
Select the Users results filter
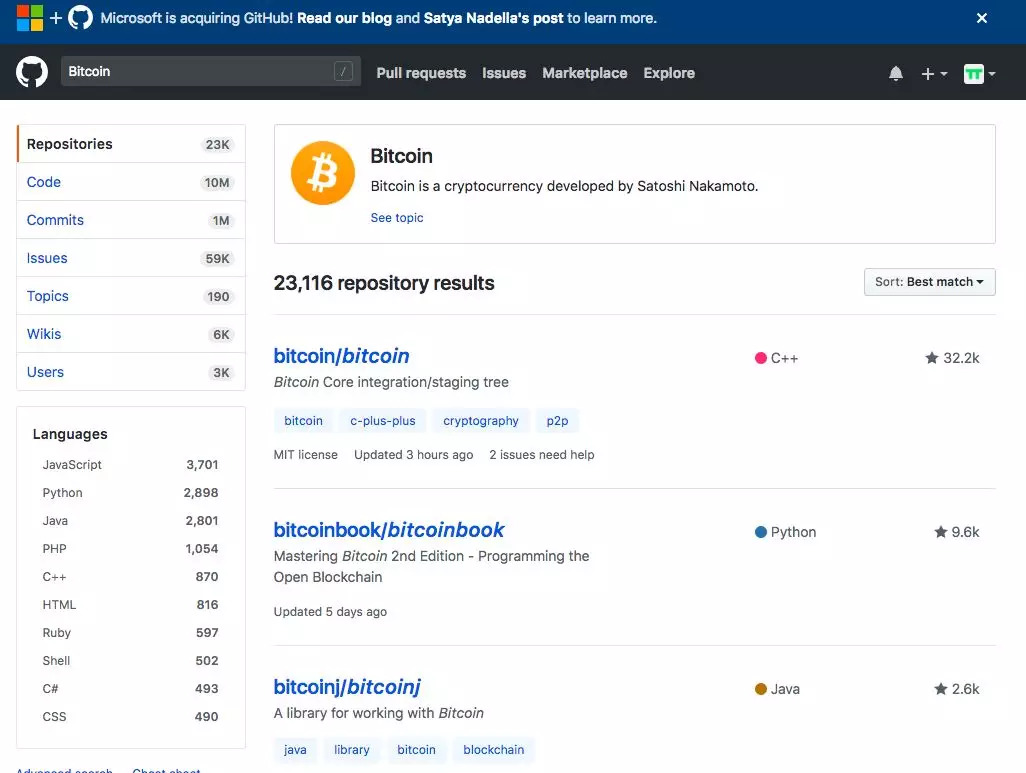(131, 372)
